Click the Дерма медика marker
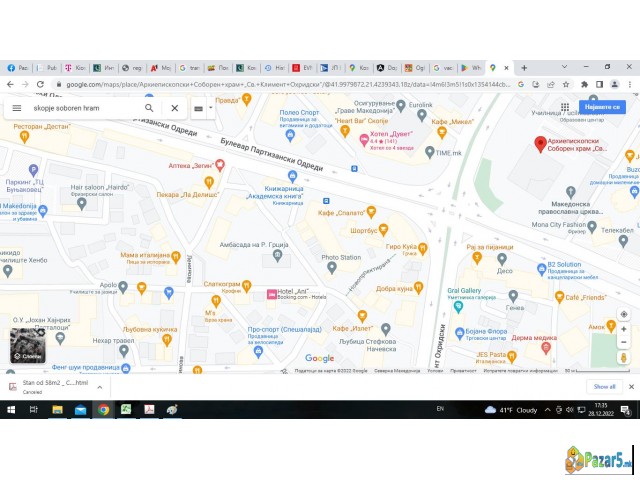The height and width of the screenshot is (480, 640). click(x=546, y=348)
